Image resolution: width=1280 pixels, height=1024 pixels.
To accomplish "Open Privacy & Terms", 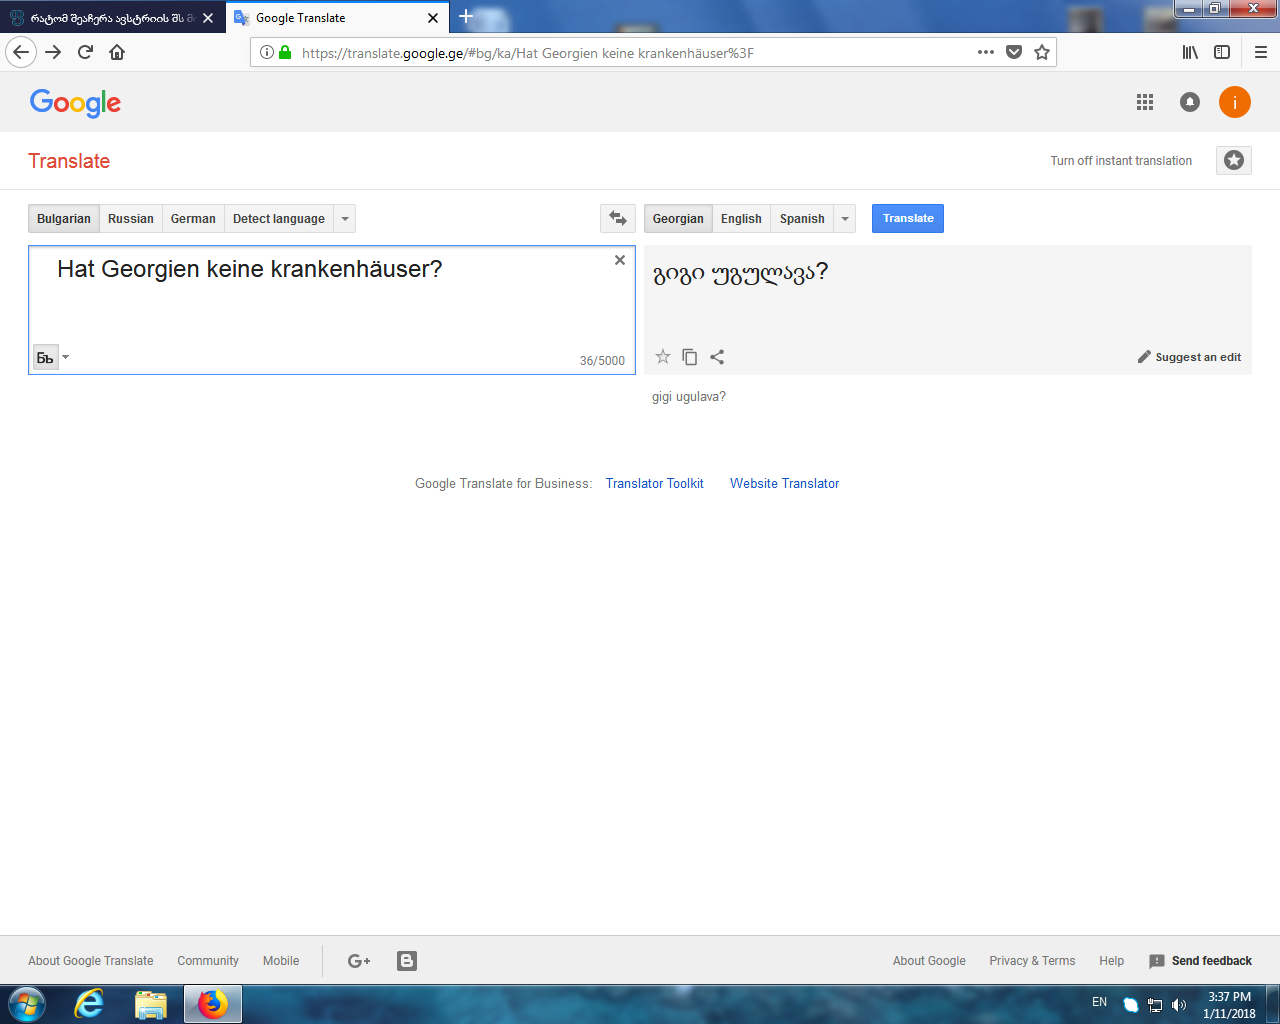I will (x=1032, y=961).
